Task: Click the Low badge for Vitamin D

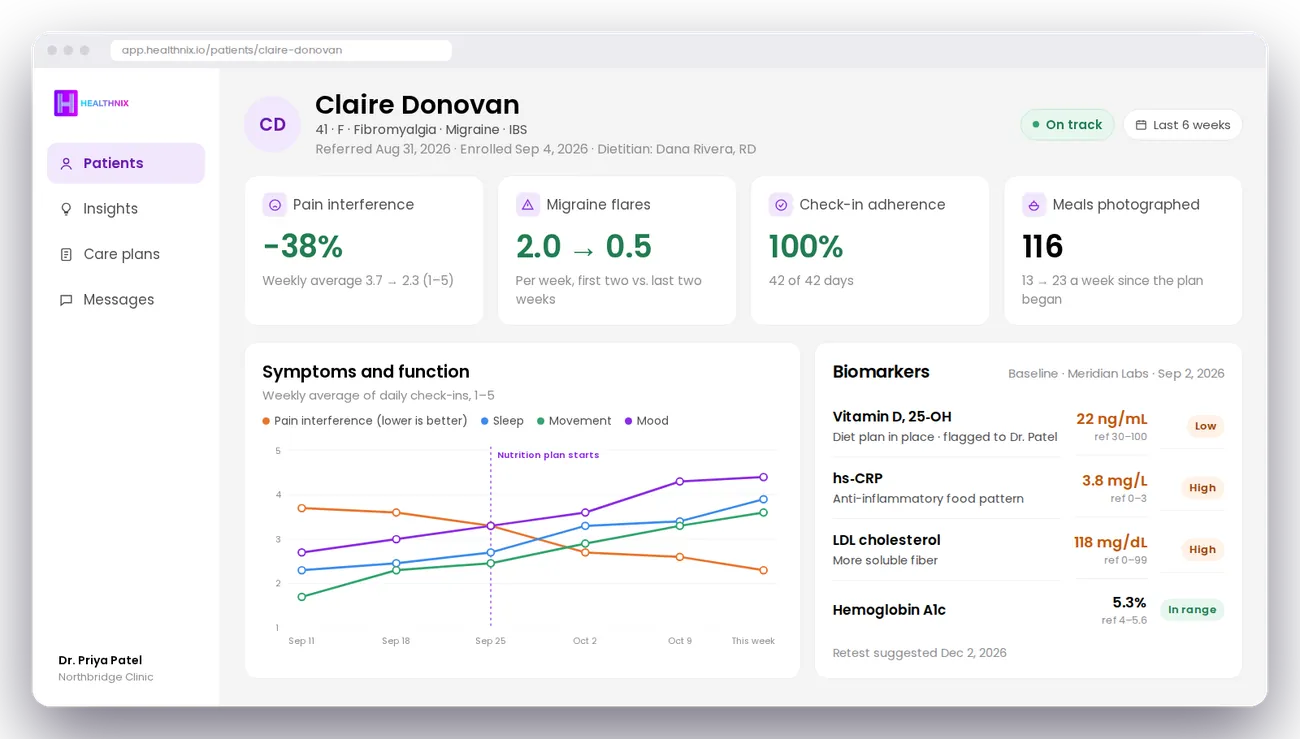Action: point(1205,426)
